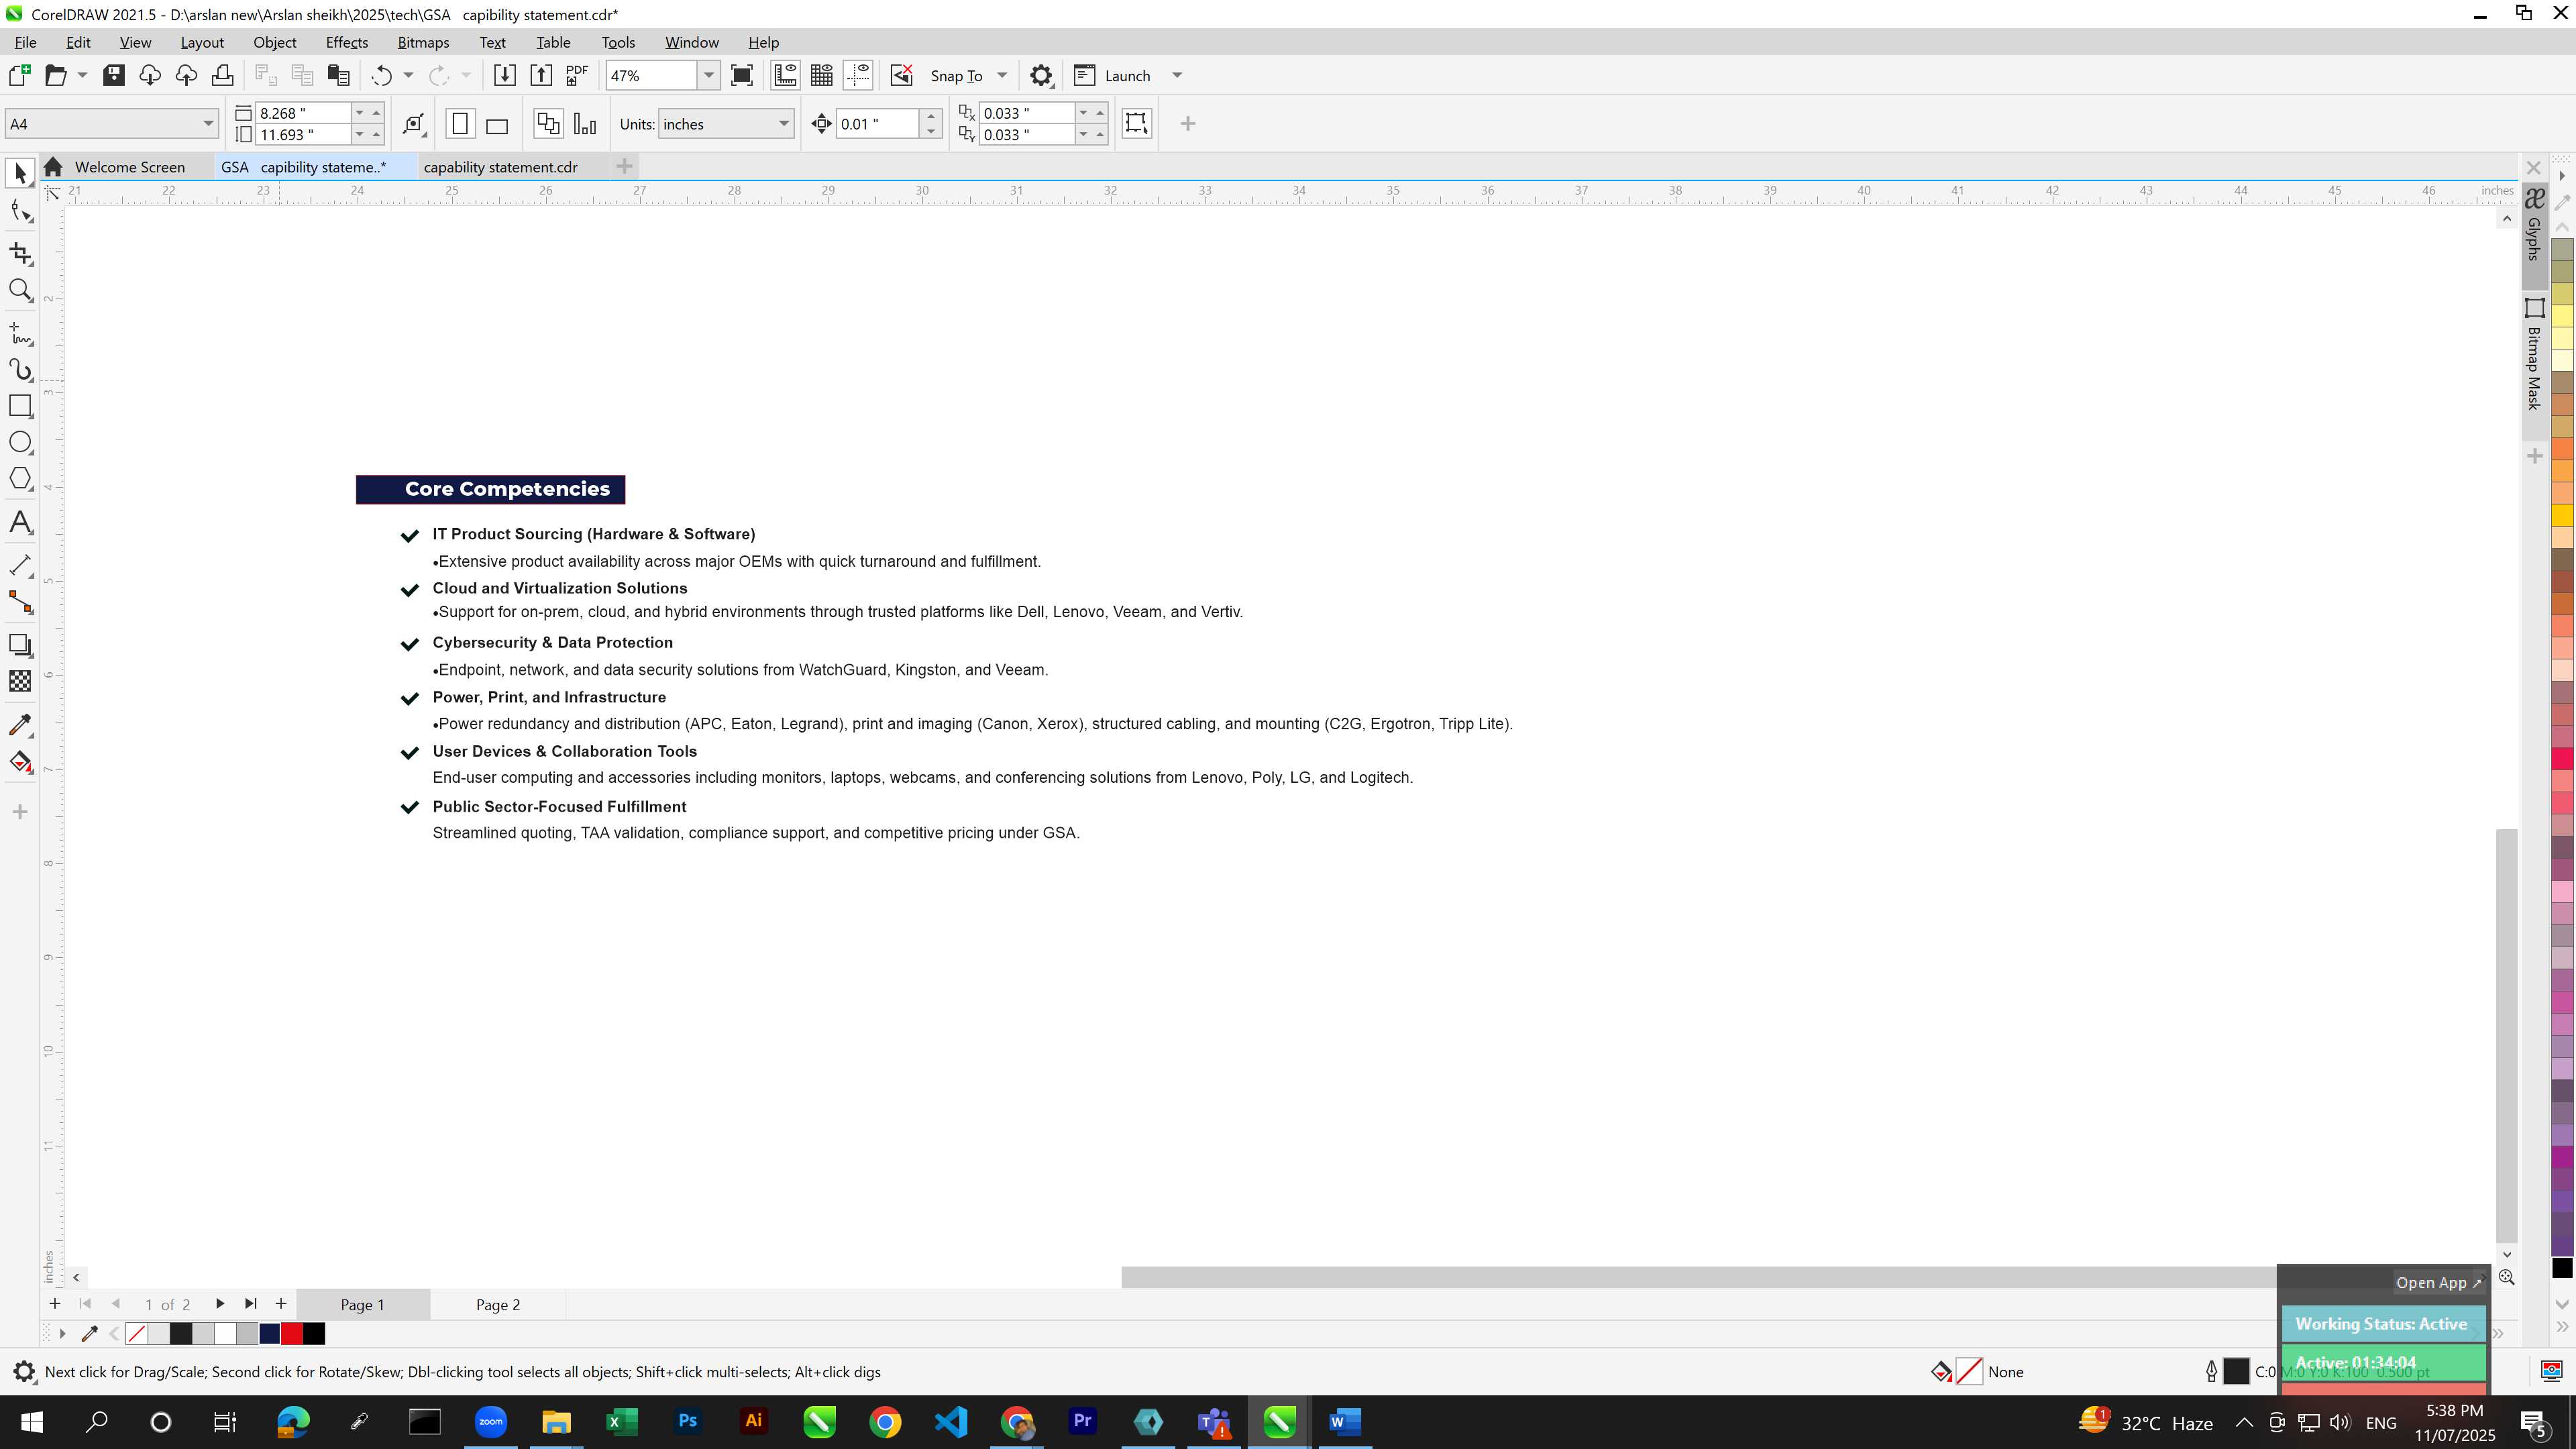2576x1449 pixels.
Task: Switch to the Welcome Screen tab
Action: (129, 167)
